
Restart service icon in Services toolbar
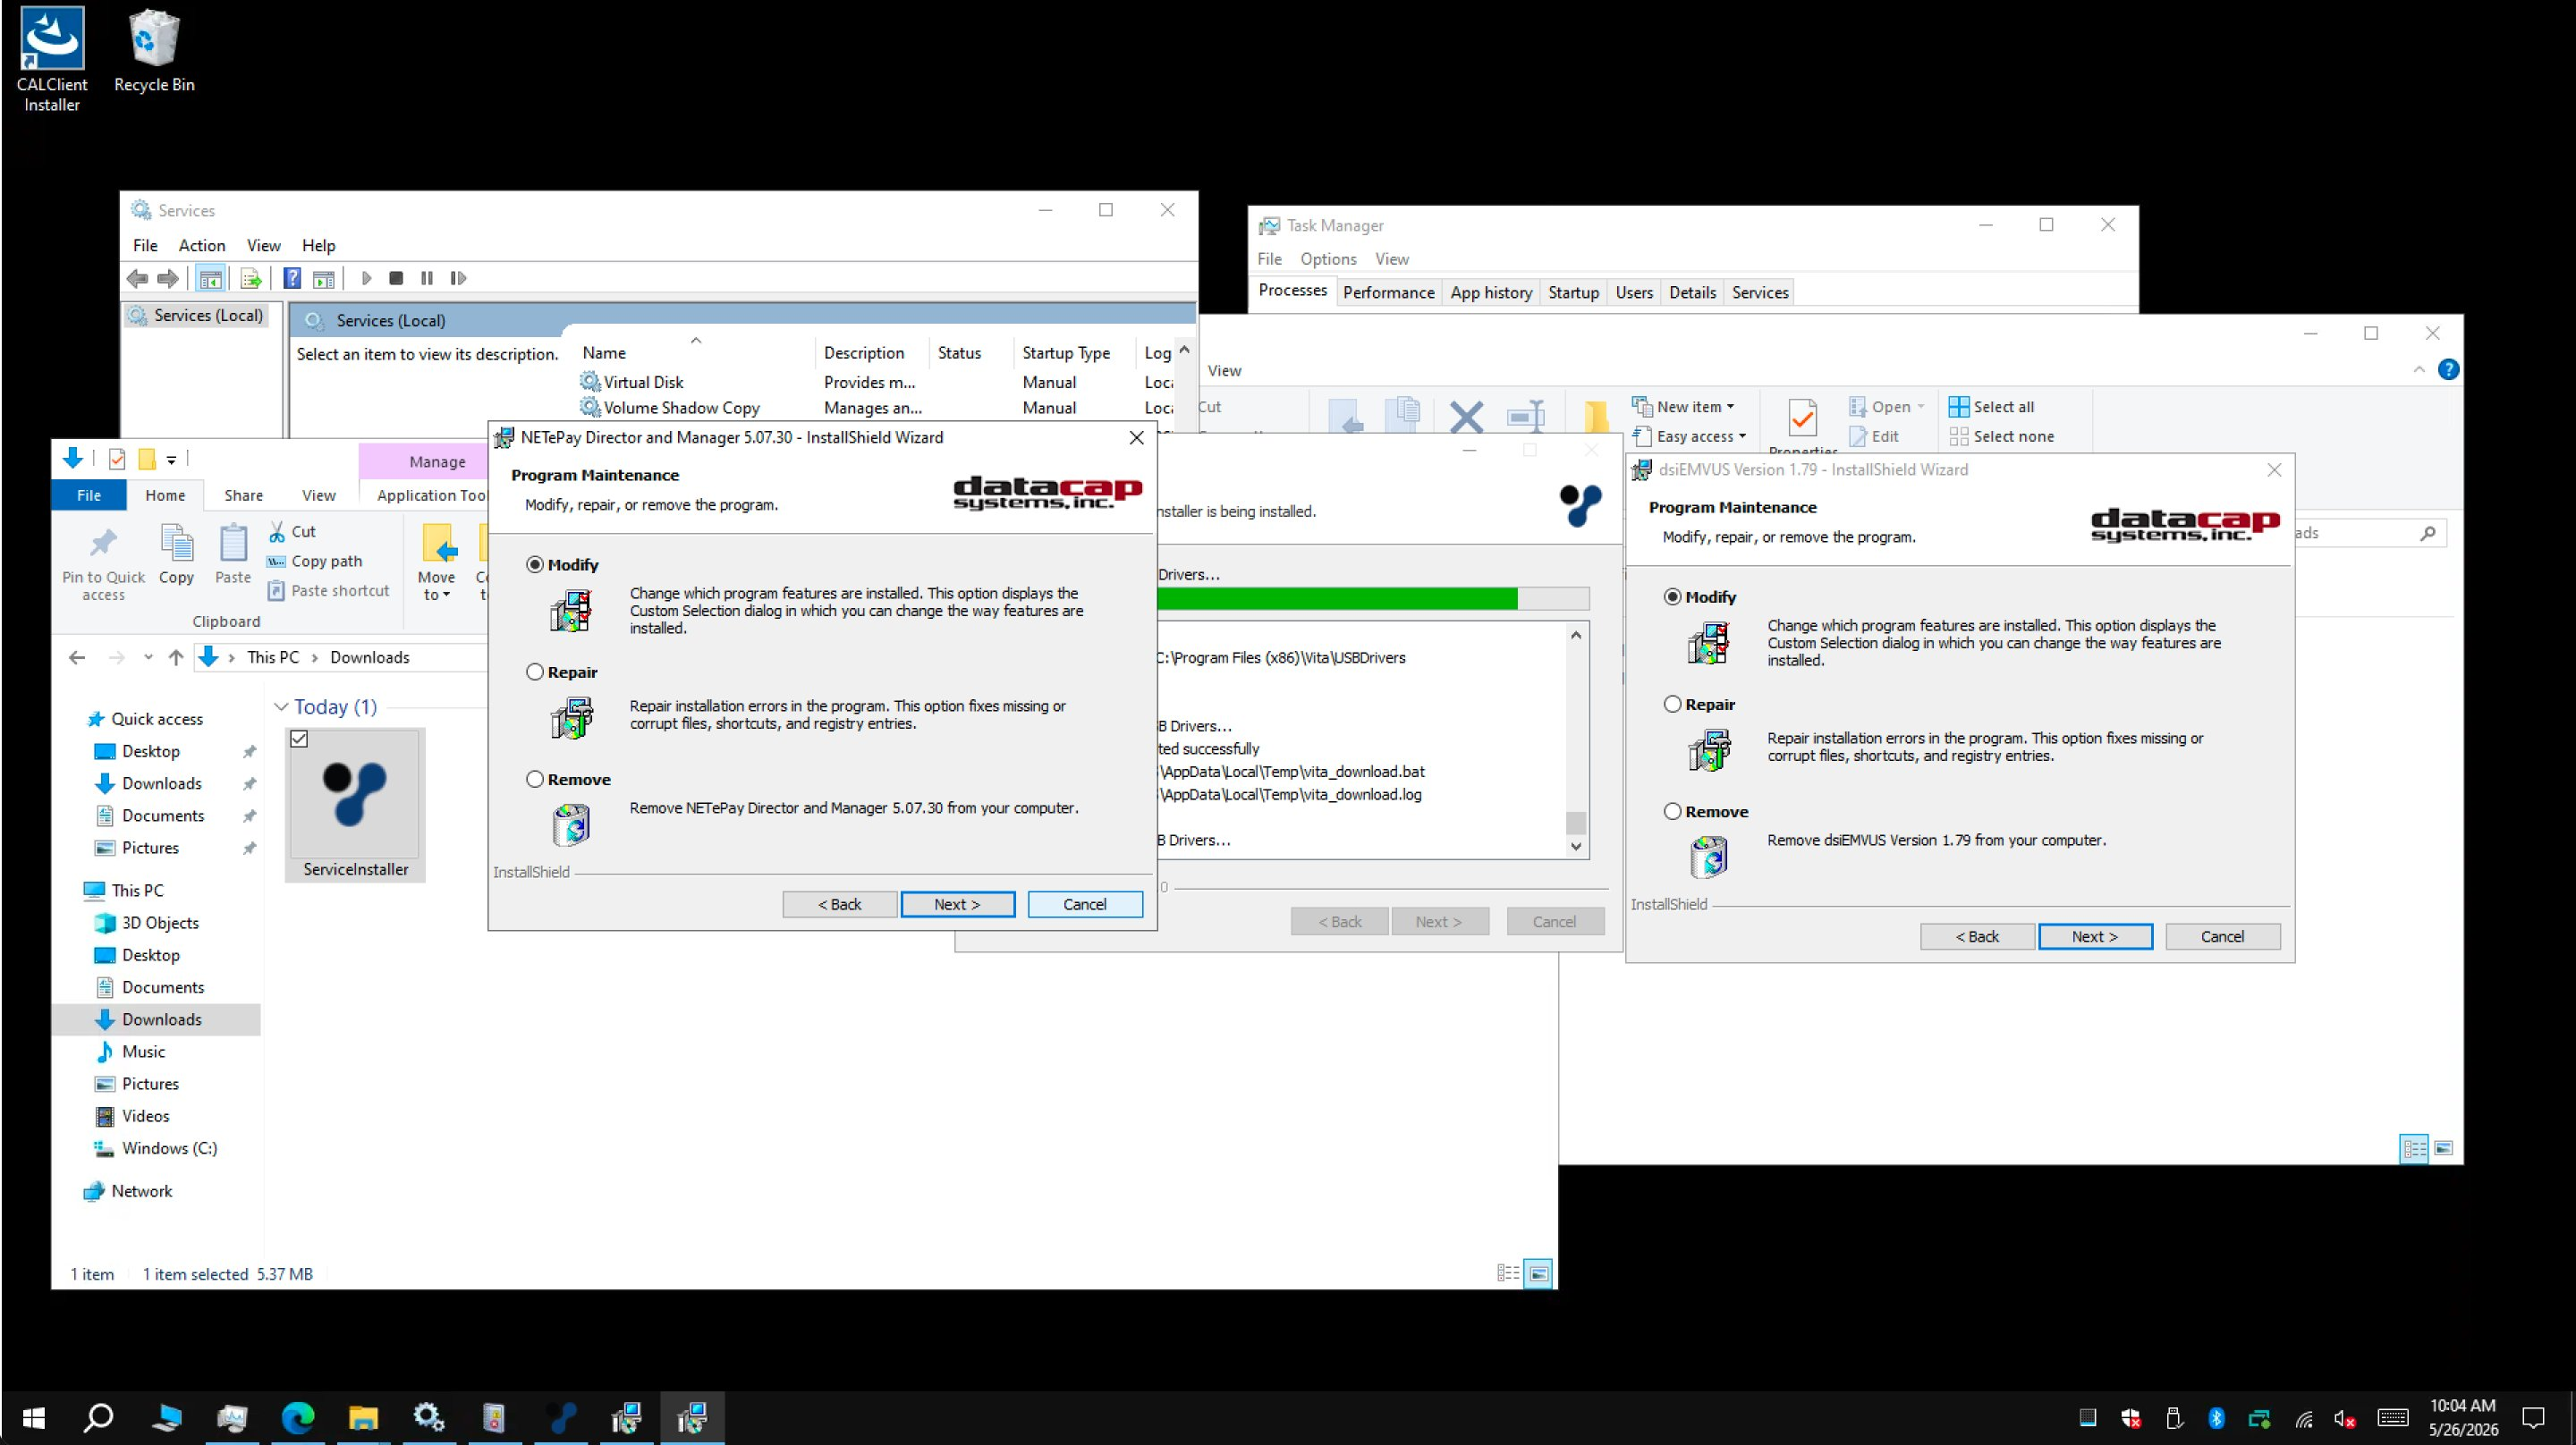[x=458, y=278]
